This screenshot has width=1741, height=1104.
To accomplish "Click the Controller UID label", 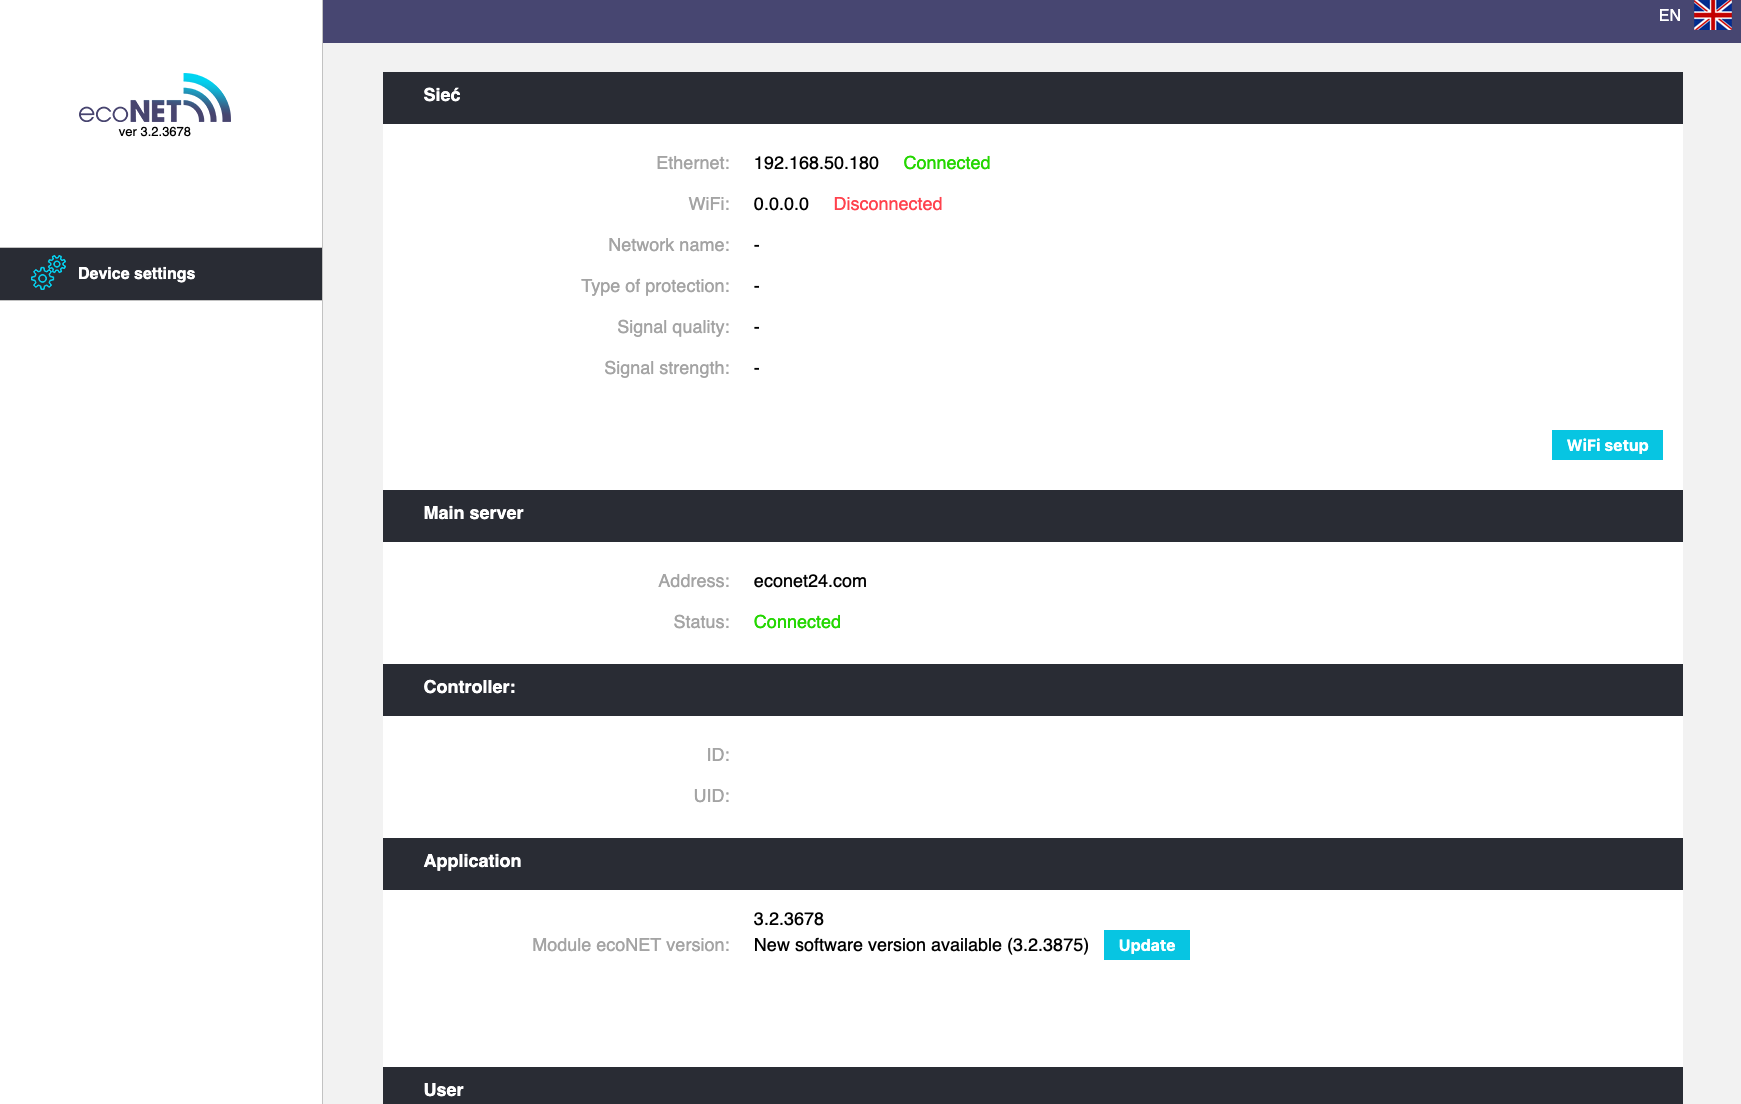I will tap(712, 796).
